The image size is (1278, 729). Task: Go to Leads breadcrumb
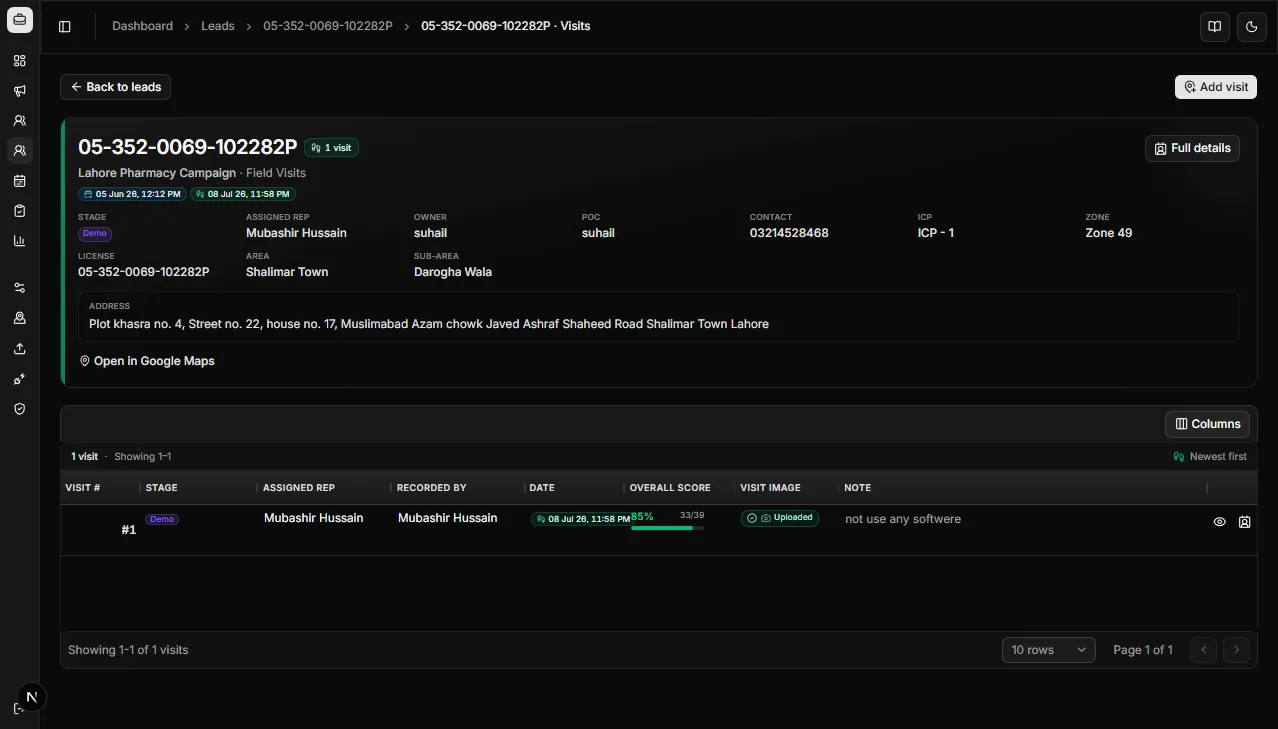[x=218, y=26]
